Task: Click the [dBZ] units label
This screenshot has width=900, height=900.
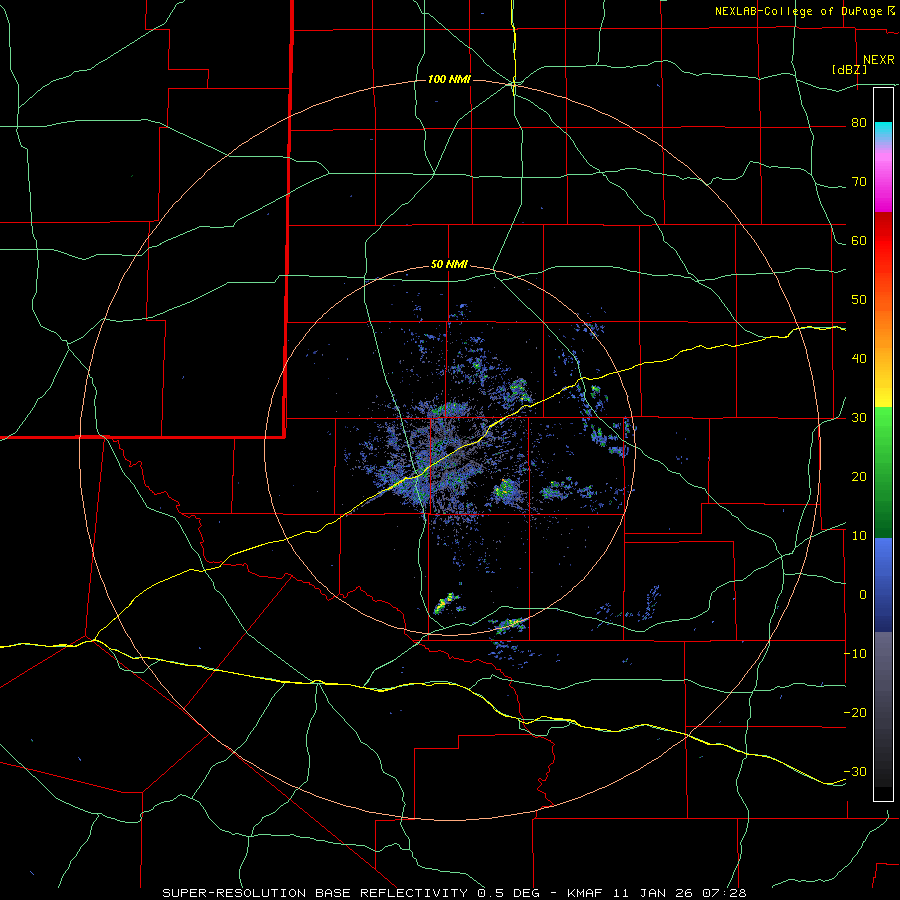Action: coord(849,69)
